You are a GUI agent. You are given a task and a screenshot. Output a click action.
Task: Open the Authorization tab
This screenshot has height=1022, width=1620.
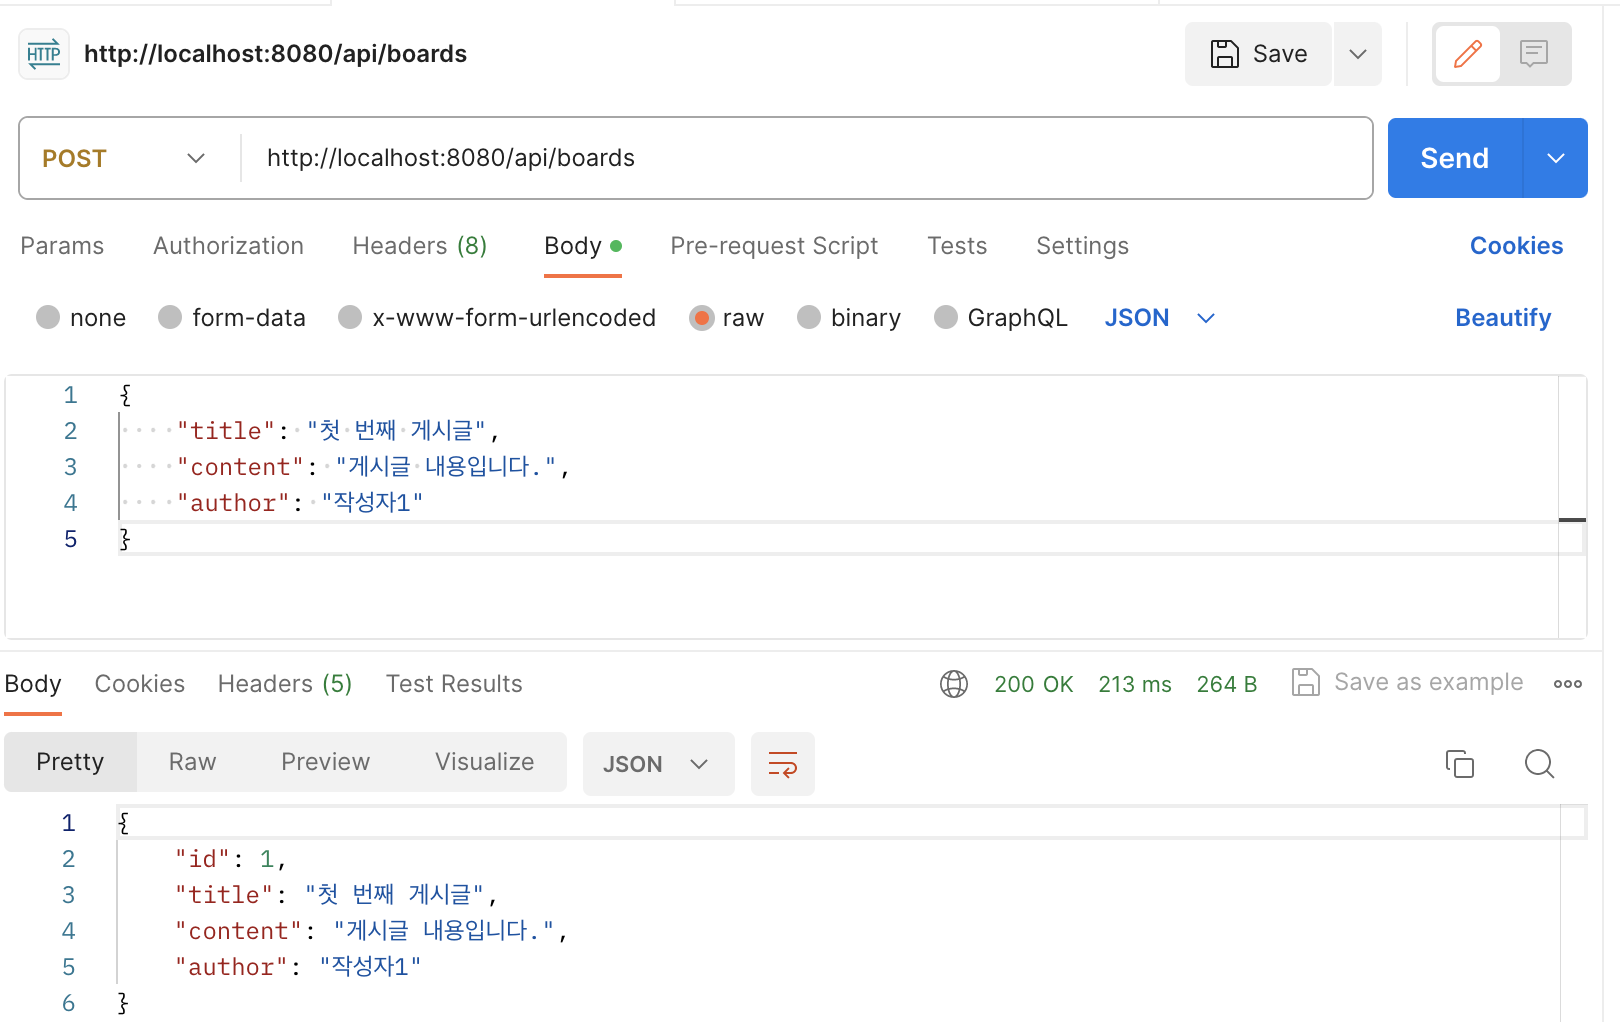click(228, 246)
